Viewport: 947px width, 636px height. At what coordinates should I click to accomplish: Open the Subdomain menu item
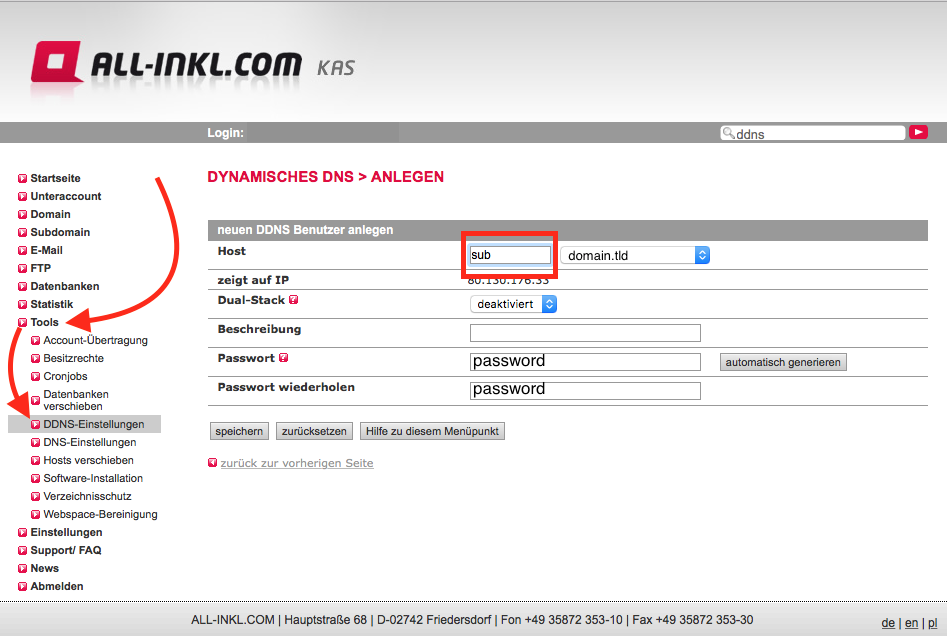pyautogui.click(x=60, y=233)
